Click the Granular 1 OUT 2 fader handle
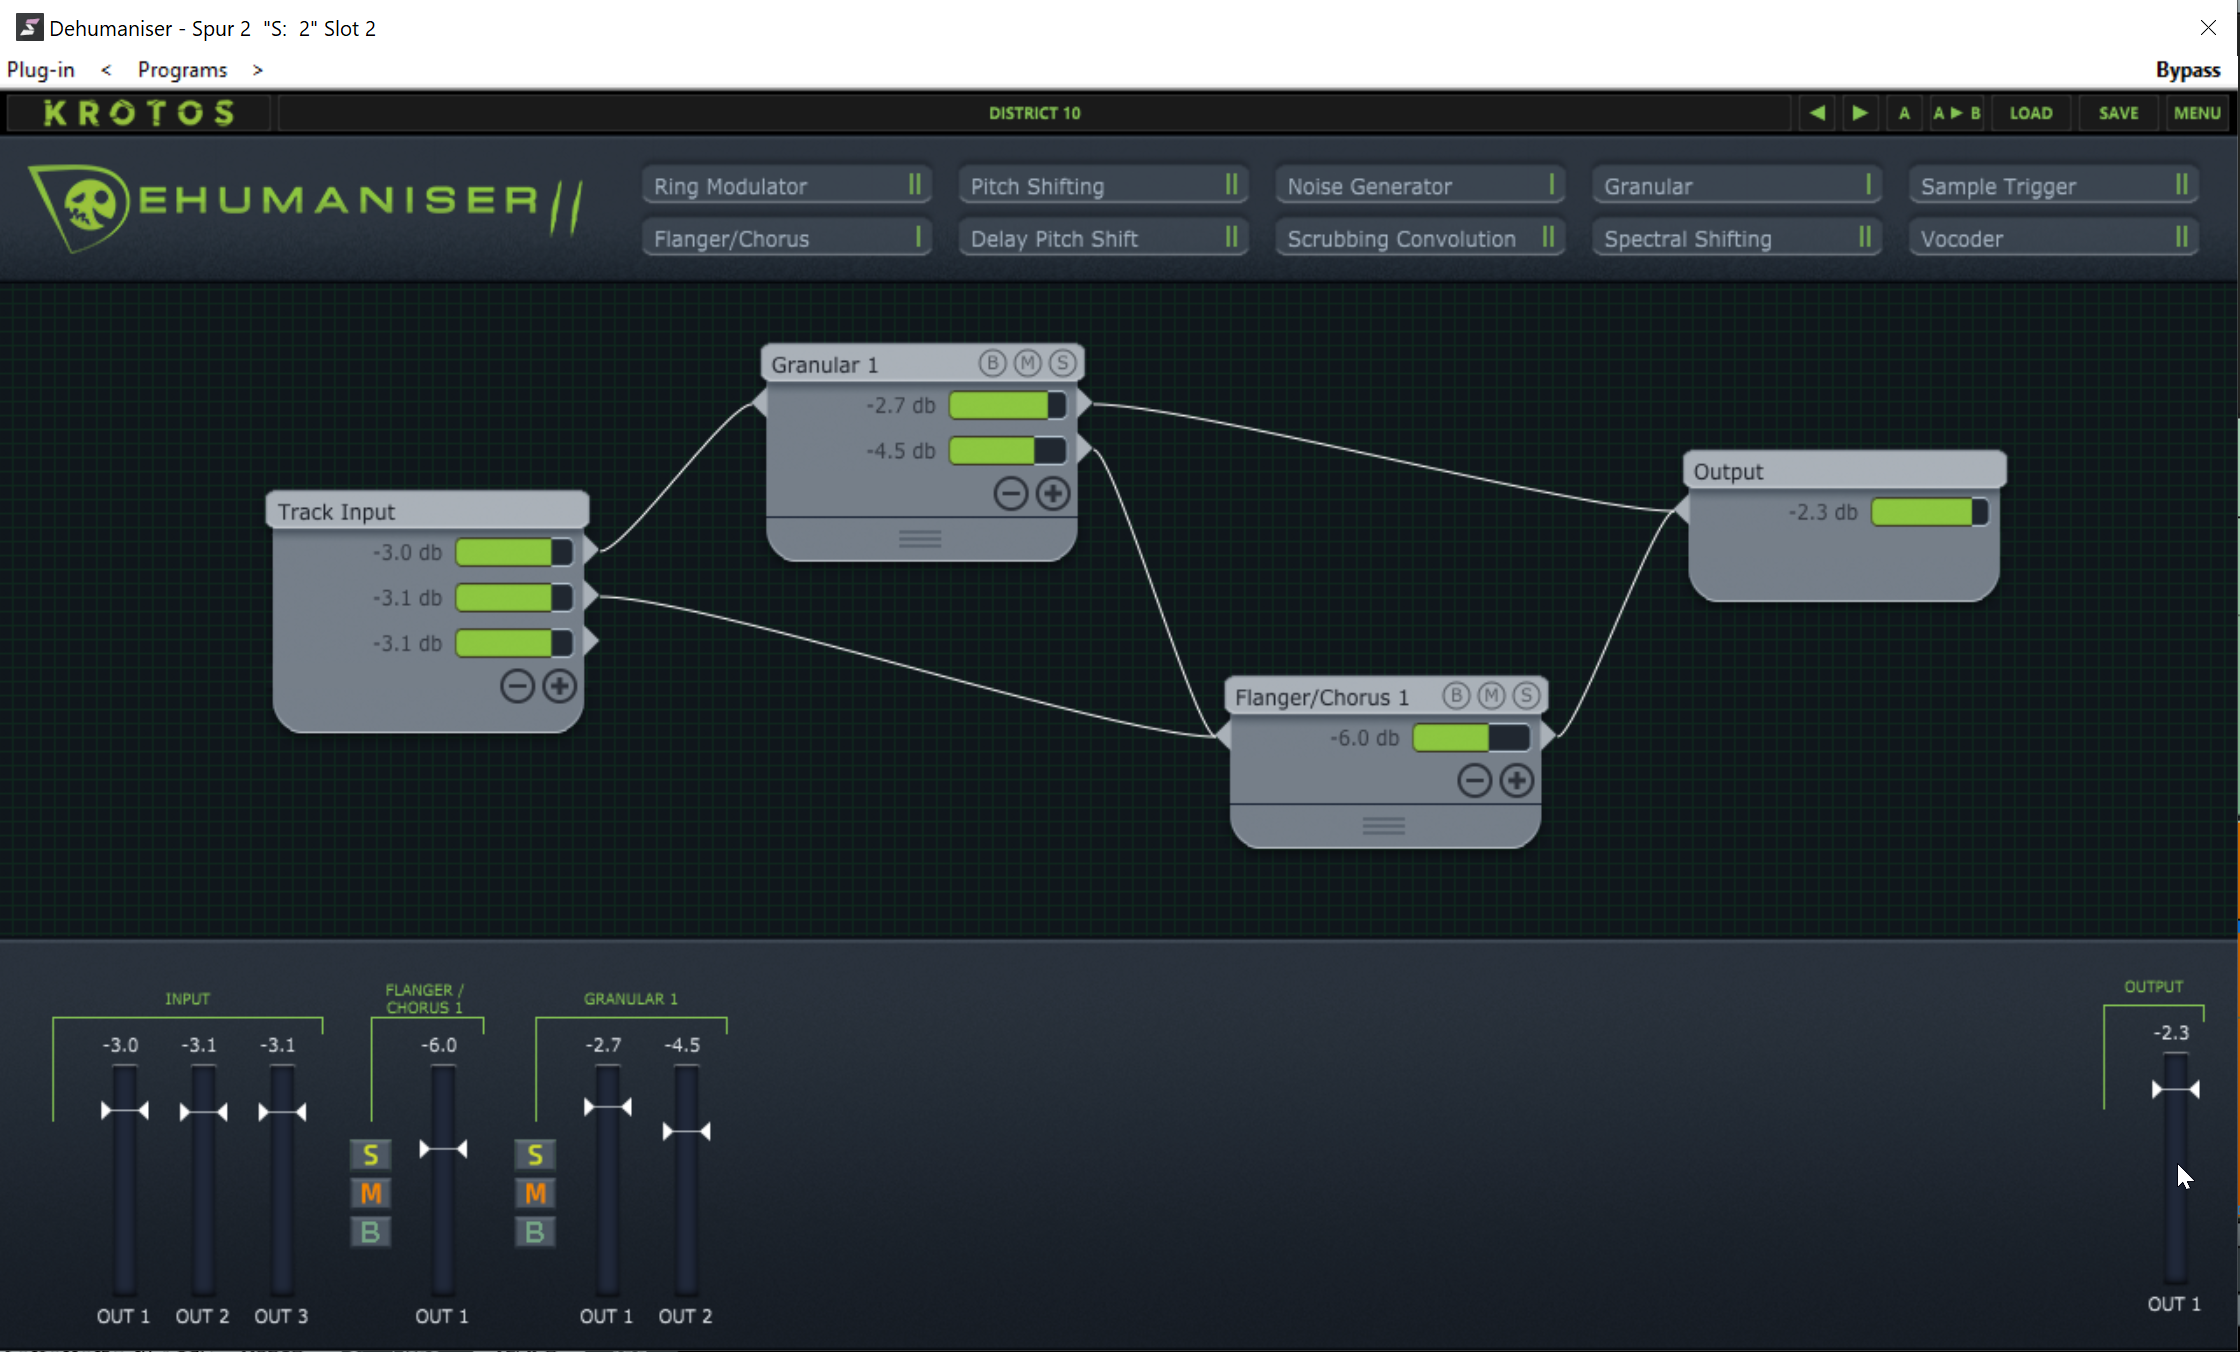Viewport: 2240px width, 1352px height. (x=686, y=1132)
